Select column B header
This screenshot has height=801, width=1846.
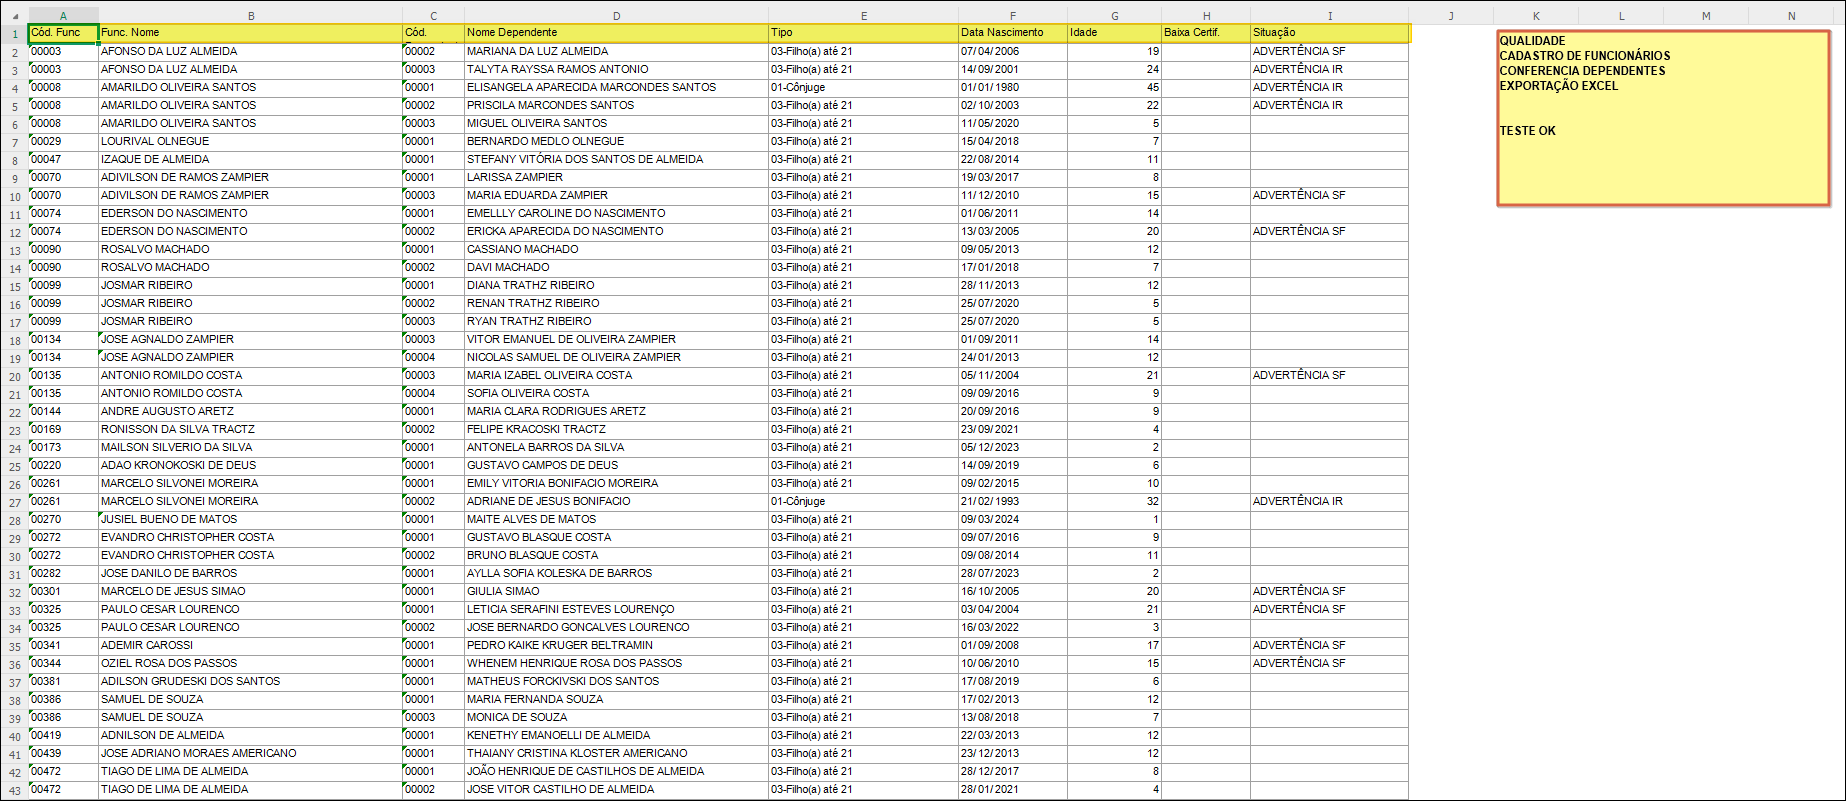[250, 16]
